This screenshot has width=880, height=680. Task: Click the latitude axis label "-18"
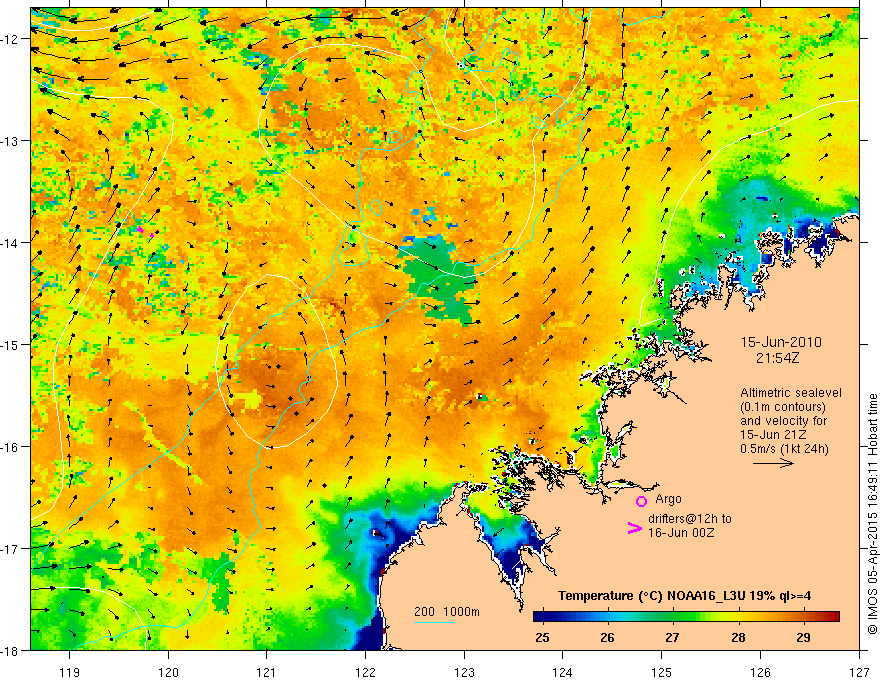coord(11,650)
